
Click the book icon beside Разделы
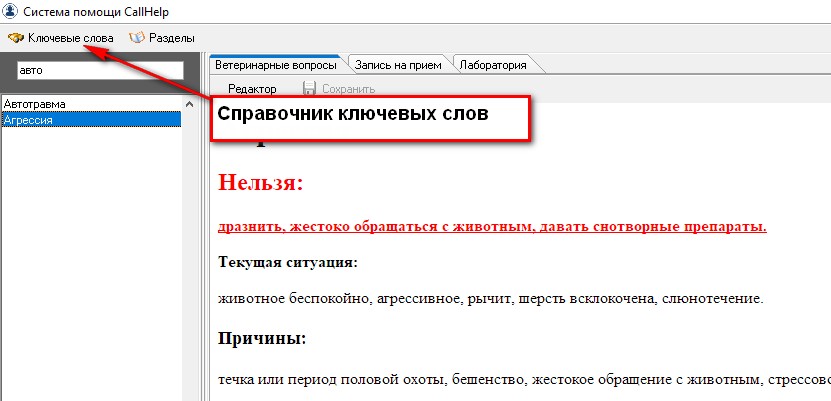click(137, 38)
